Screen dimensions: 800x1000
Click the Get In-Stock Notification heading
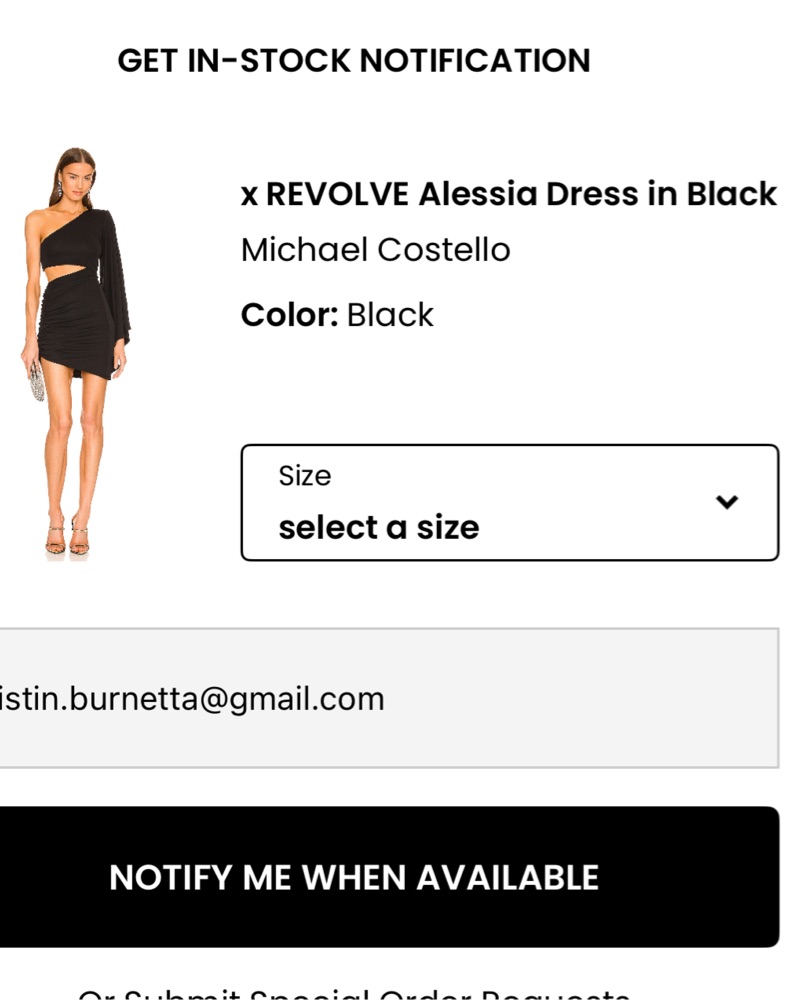pyautogui.click(x=353, y=61)
